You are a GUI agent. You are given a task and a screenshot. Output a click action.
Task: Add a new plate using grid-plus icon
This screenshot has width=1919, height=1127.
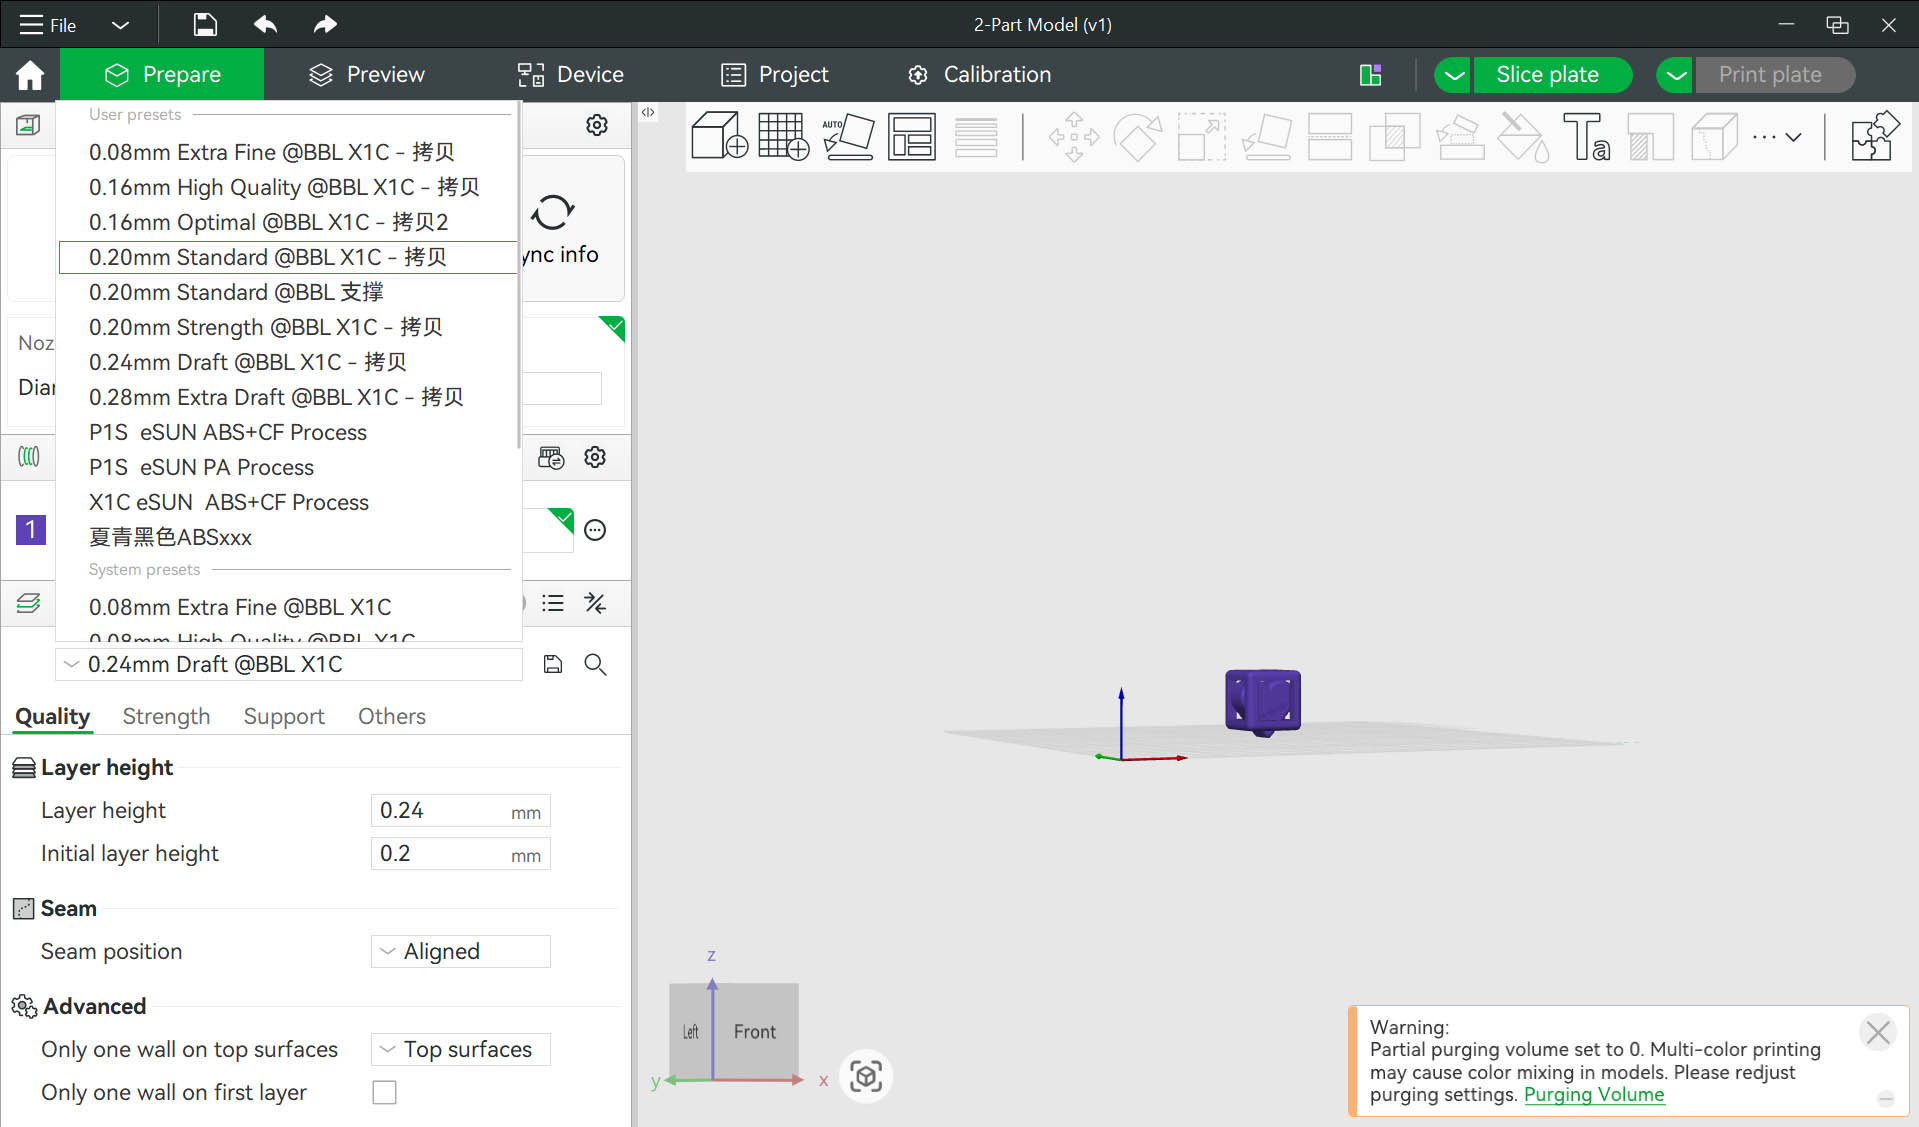[783, 136]
